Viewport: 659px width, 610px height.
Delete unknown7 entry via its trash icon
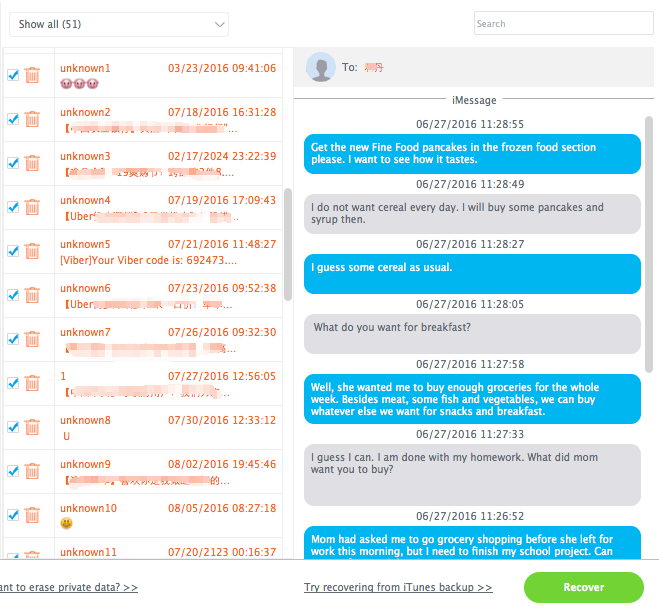(32, 339)
